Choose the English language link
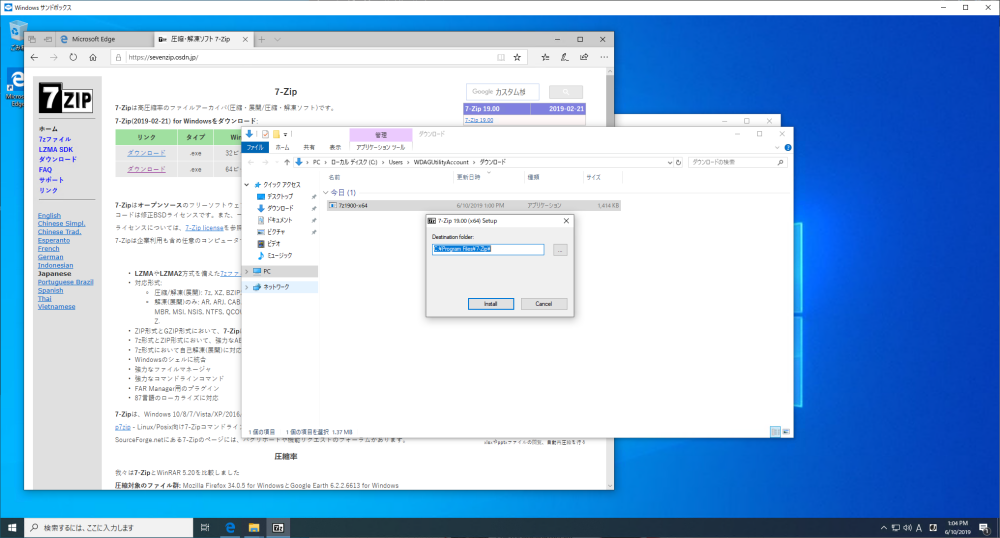The image size is (1000, 538). (x=49, y=215)
